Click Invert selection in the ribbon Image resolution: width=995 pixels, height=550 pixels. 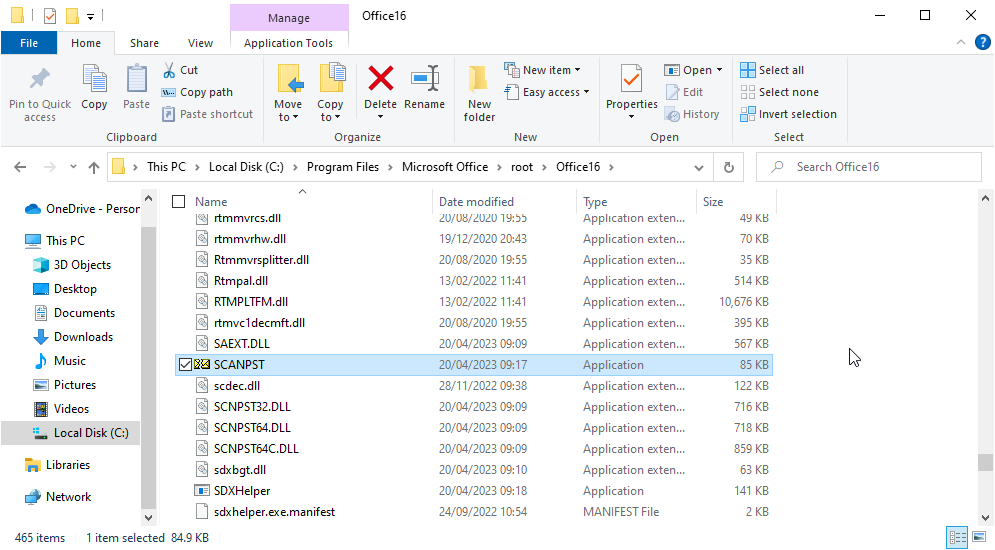[x=788, y=114]
